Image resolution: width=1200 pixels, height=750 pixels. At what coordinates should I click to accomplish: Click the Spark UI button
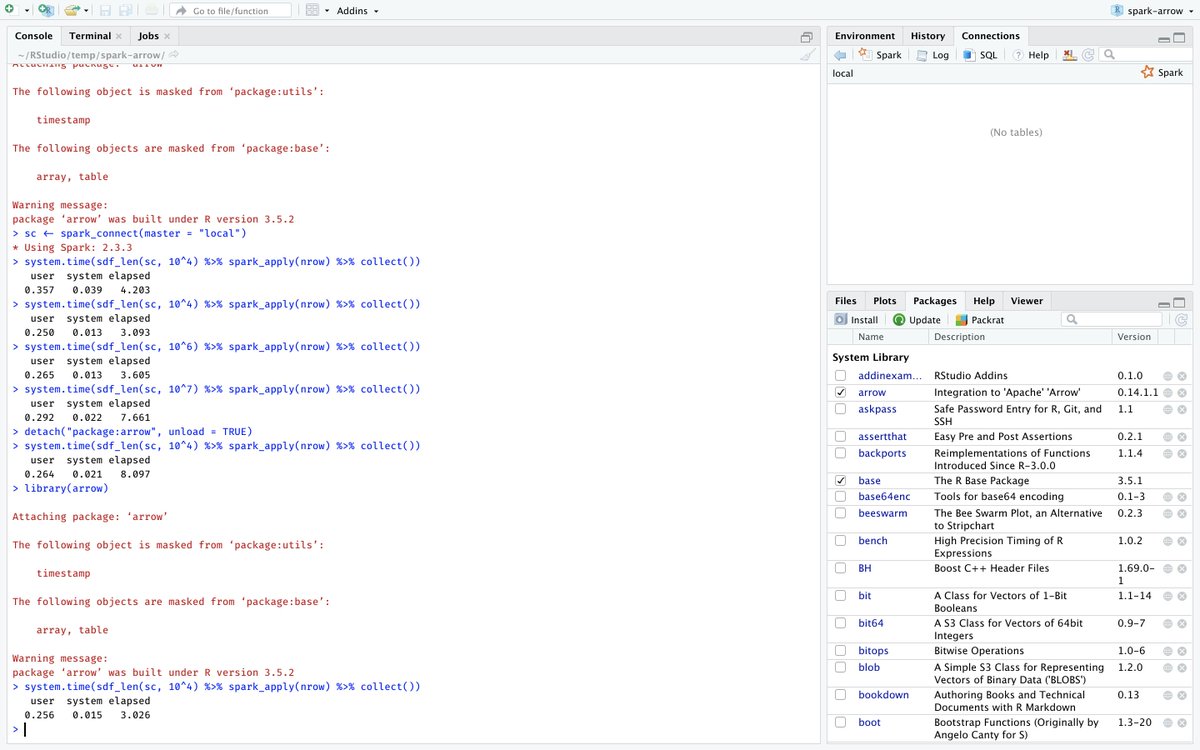(881, 55)
